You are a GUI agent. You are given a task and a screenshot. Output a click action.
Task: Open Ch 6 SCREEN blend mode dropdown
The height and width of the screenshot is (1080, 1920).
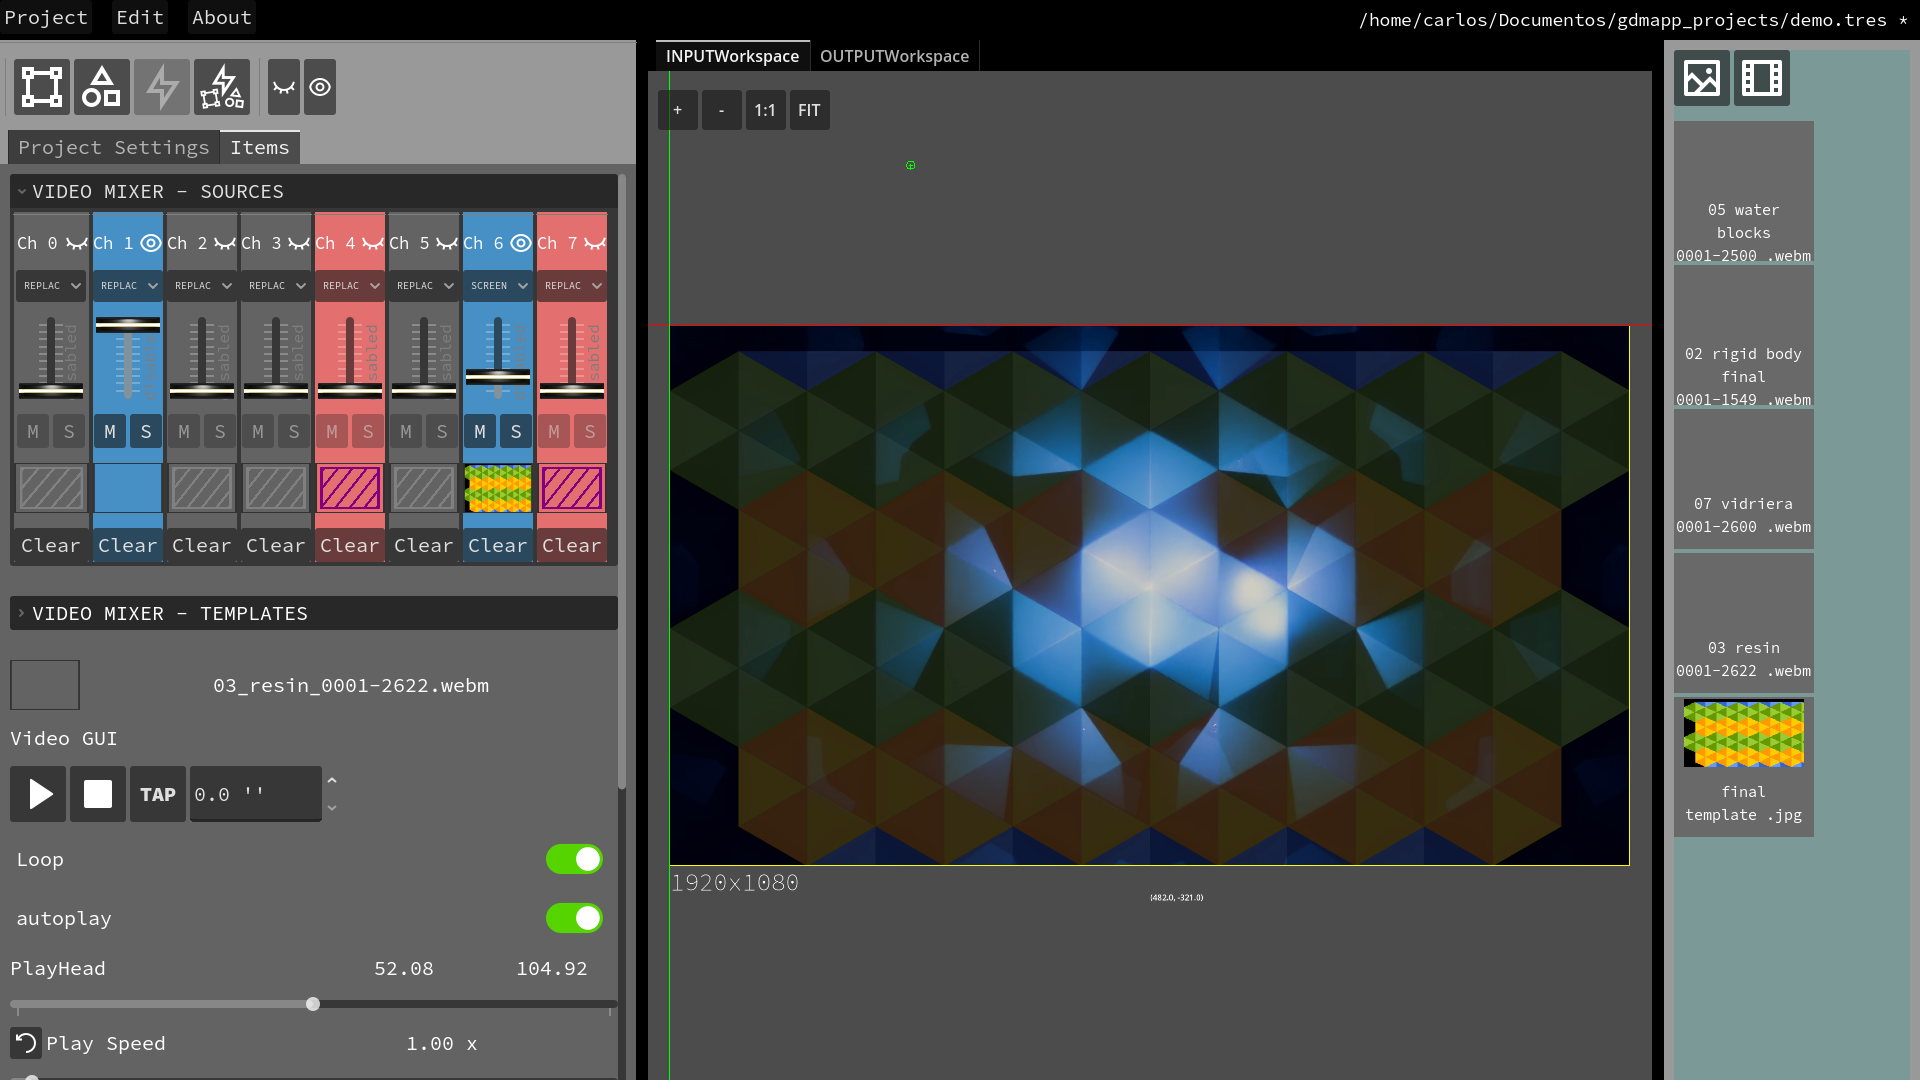[498, 286]
